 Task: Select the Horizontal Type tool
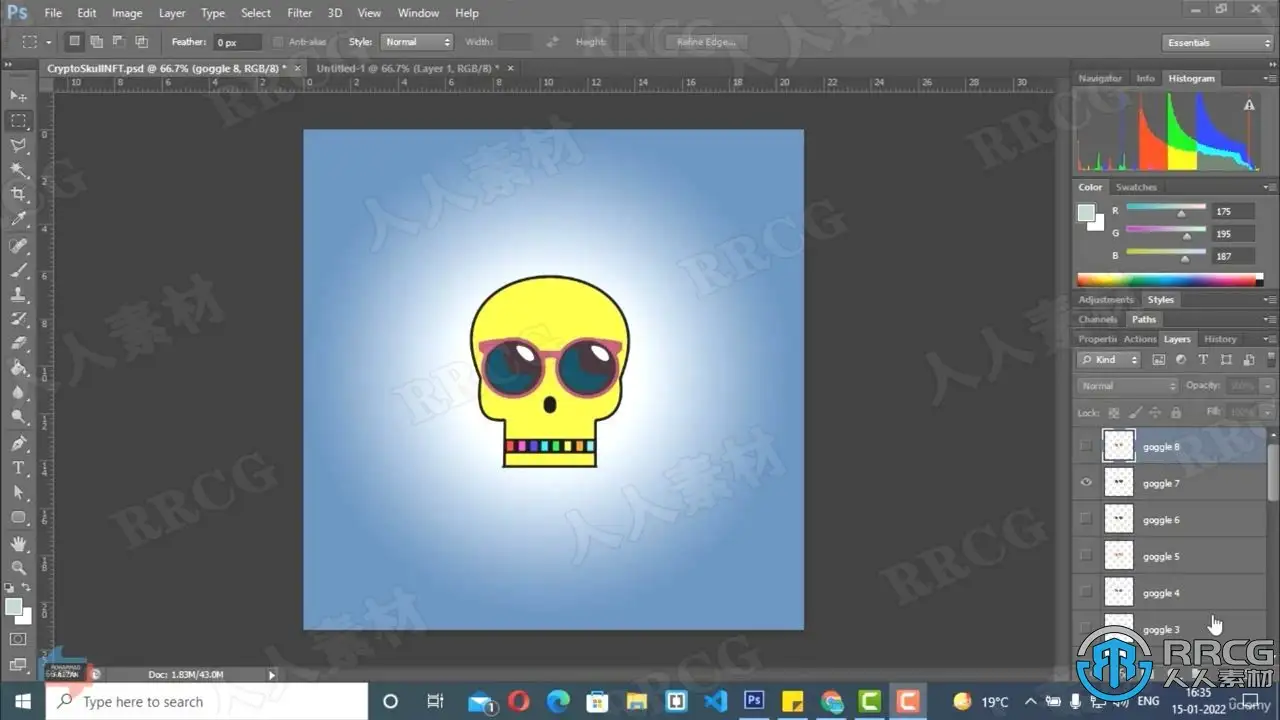point(18,467)
